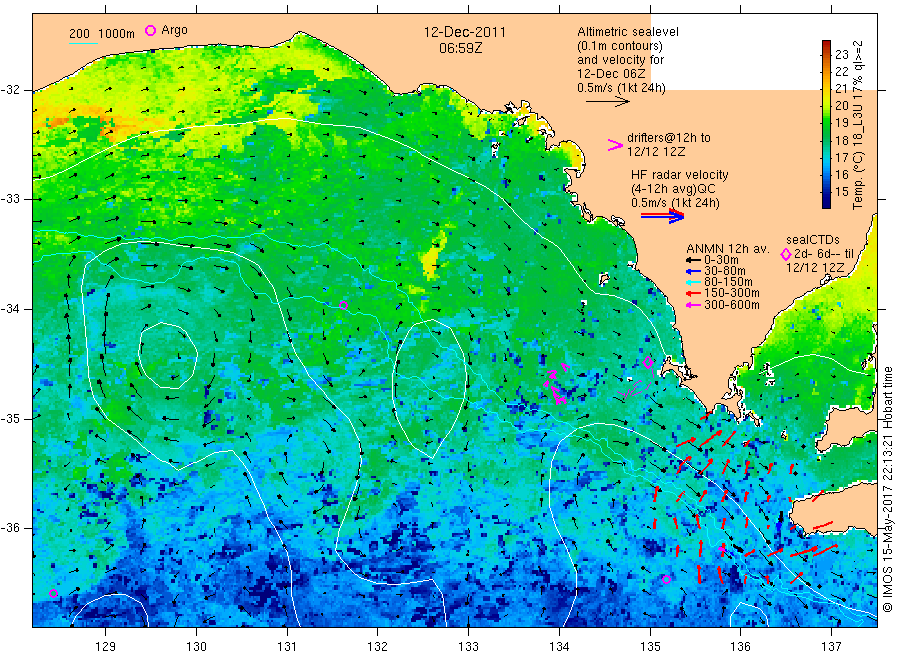This screenshot has width=900, height=660.
Task: Click the '0-30m' depth label
Action: (721, 260)
